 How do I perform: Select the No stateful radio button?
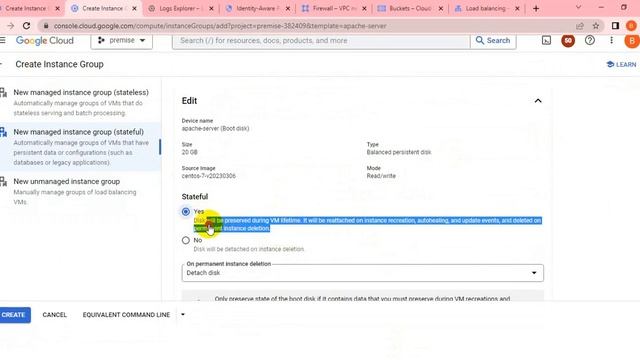pyautogui.click(x=186, y=240)
